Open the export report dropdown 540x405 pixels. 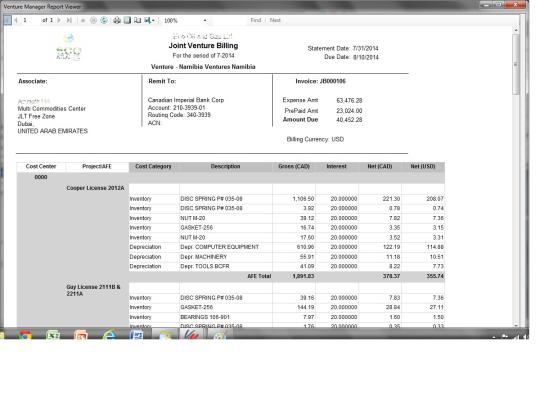[x=149, y=20]
